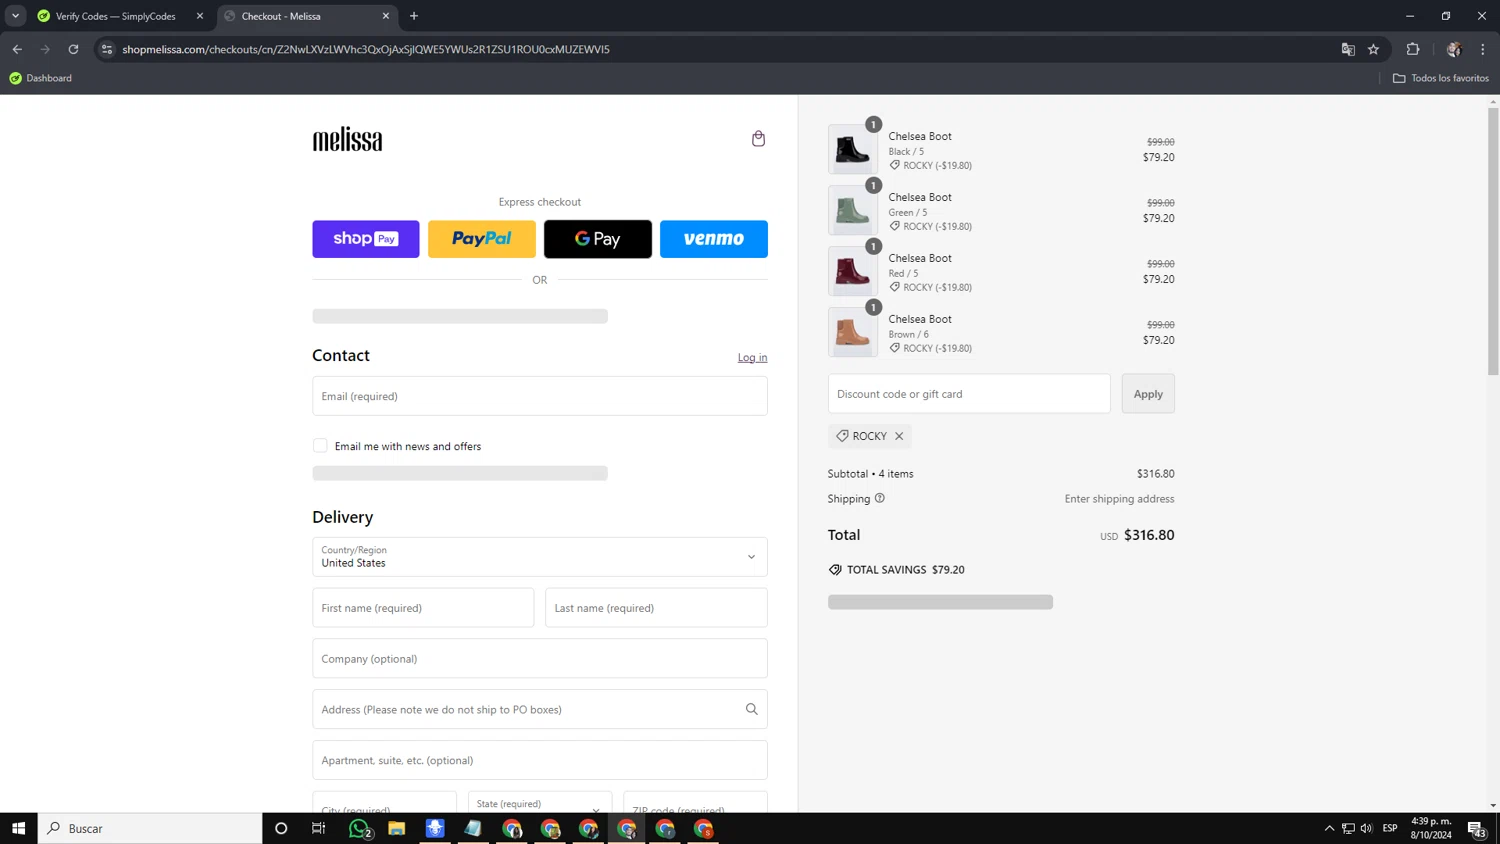This screenshot has height=844, width=1500.
Task: Click the Apply discount button
Action: (1148, 394)
